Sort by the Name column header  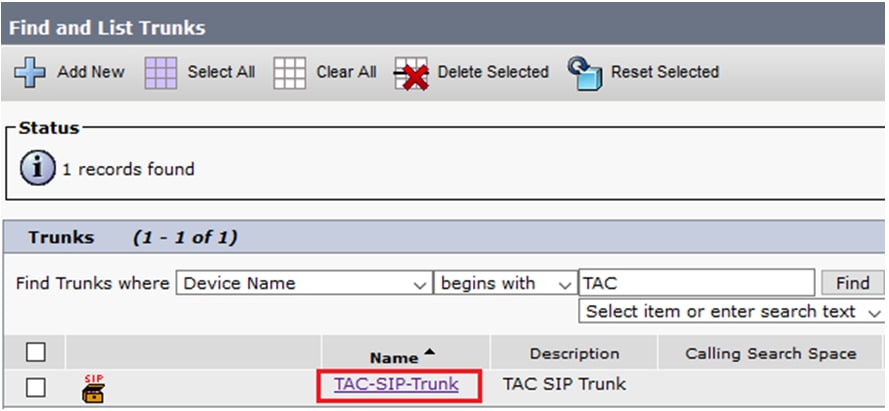point(394,358)
